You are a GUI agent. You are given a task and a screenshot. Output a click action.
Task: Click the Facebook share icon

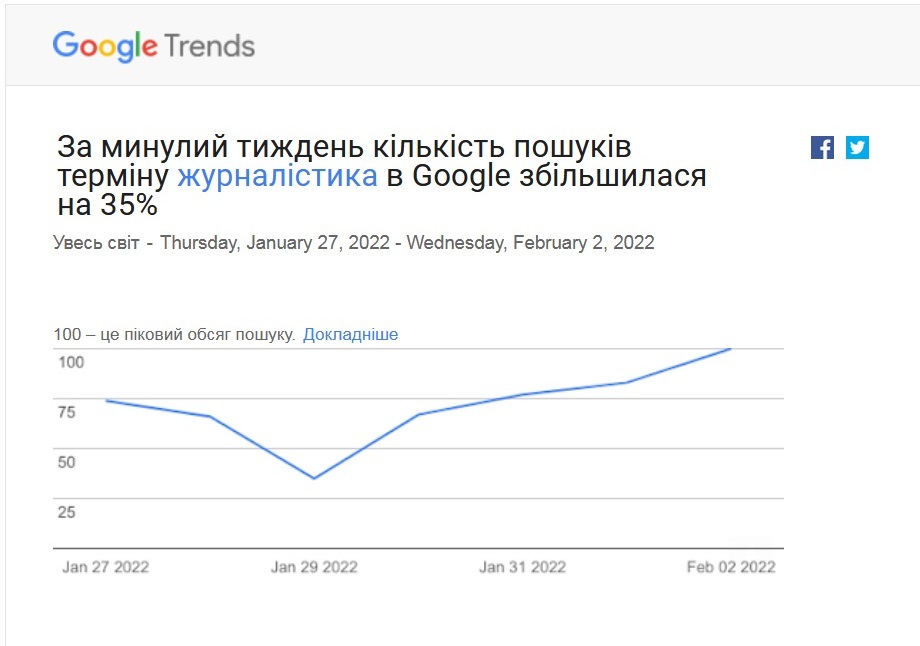822,148
